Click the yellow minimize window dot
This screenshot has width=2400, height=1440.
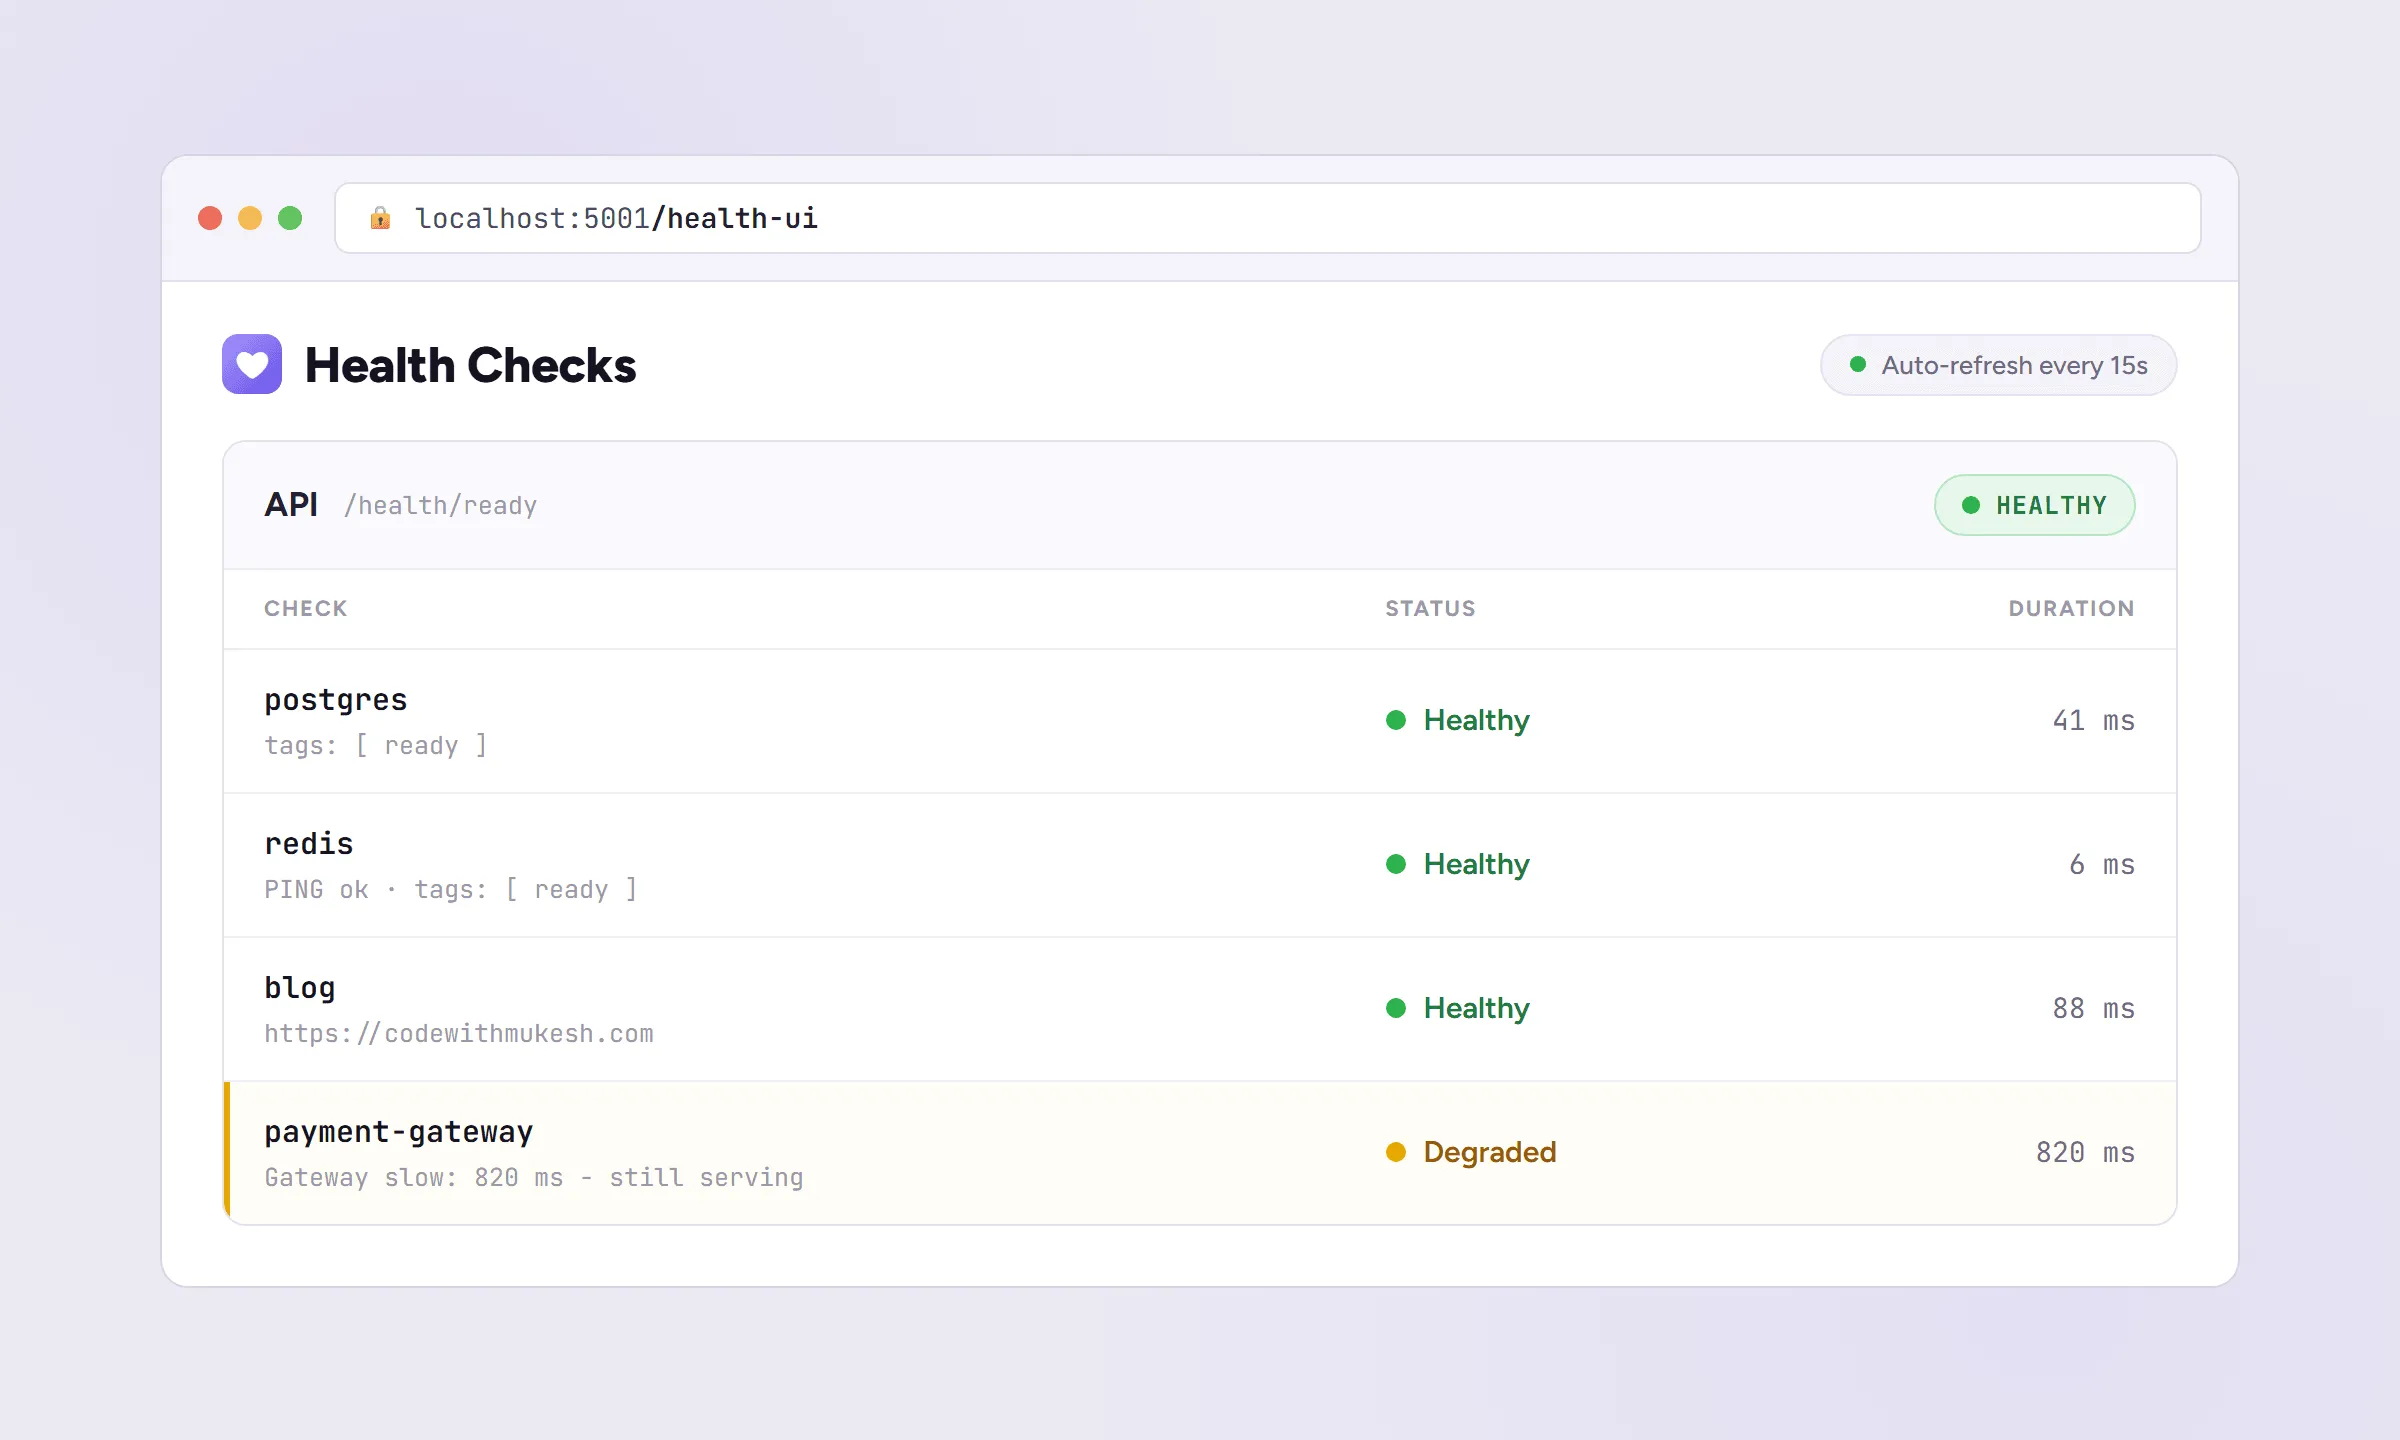point(250,218)
